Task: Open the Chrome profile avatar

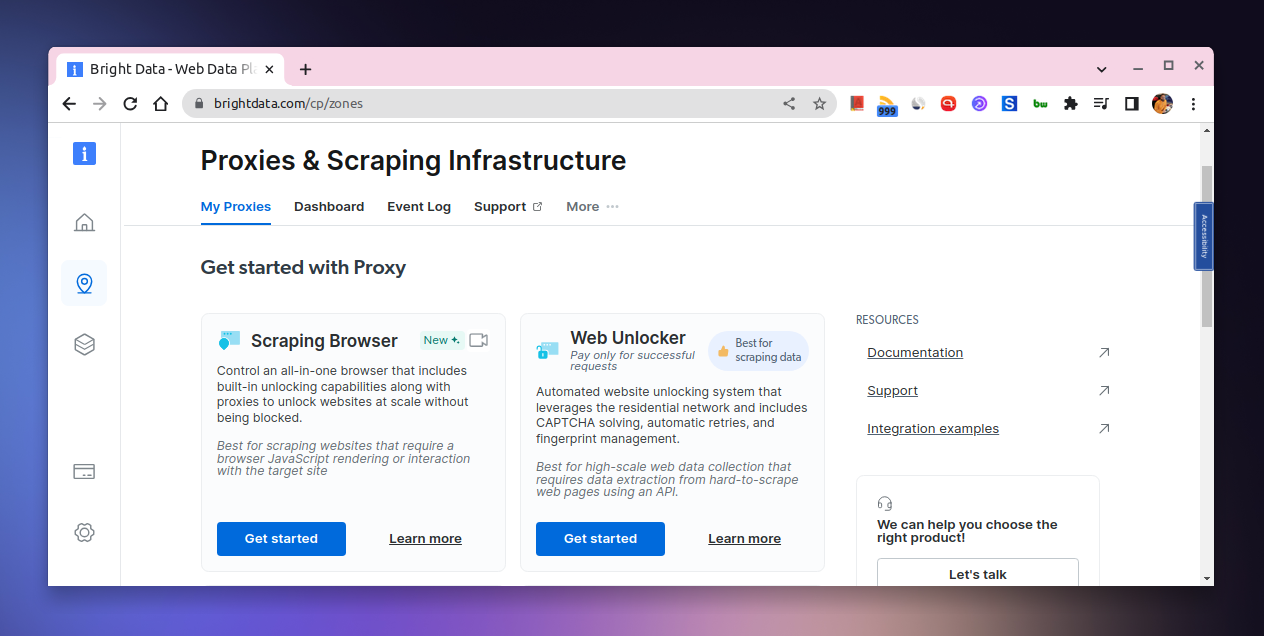Action: (x=1162, y=103)
